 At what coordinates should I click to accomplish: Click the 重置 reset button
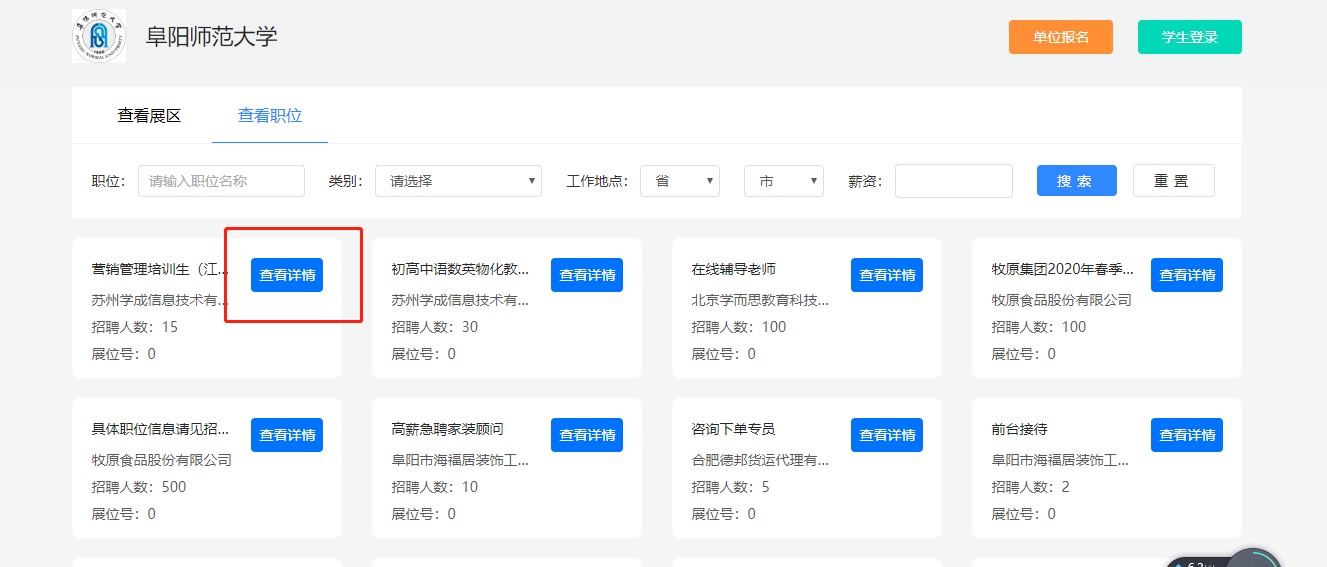1173,181
